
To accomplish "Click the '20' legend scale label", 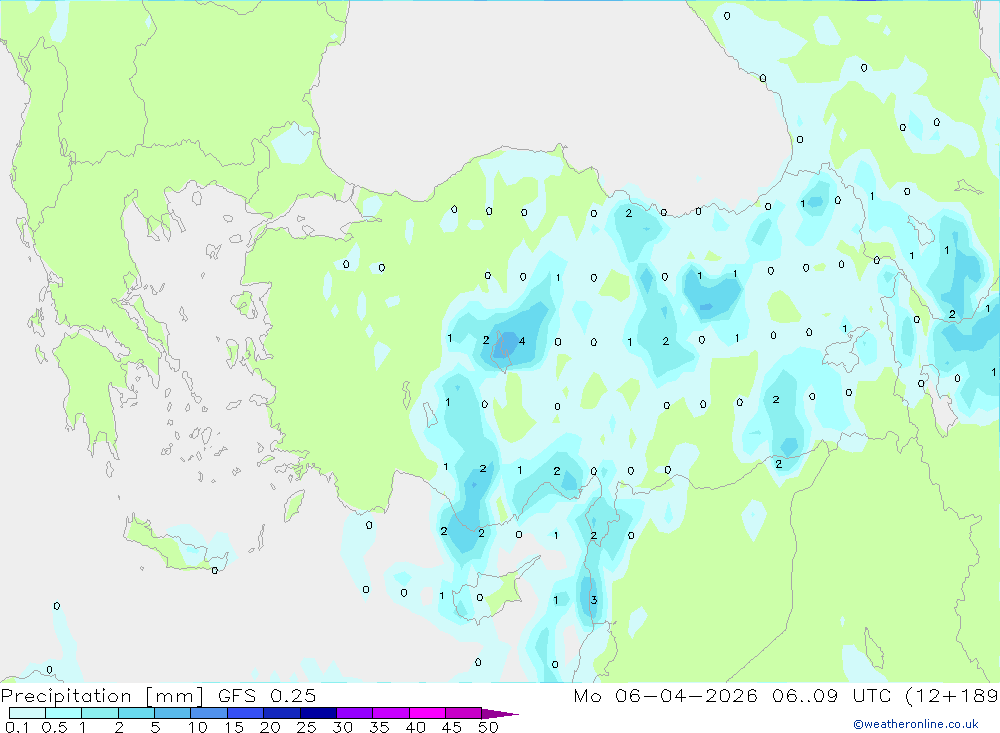I will 270,727.
